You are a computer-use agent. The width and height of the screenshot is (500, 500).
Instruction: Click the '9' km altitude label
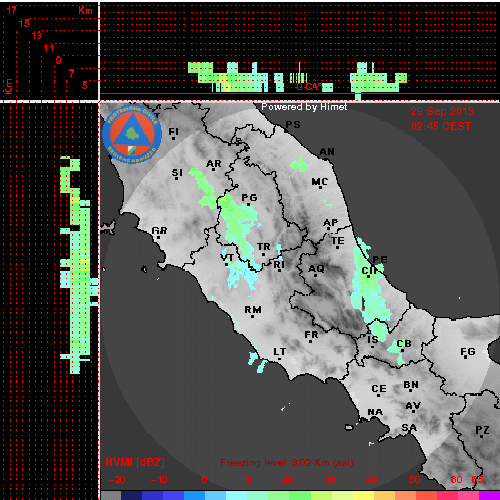(x=59, y=60)
